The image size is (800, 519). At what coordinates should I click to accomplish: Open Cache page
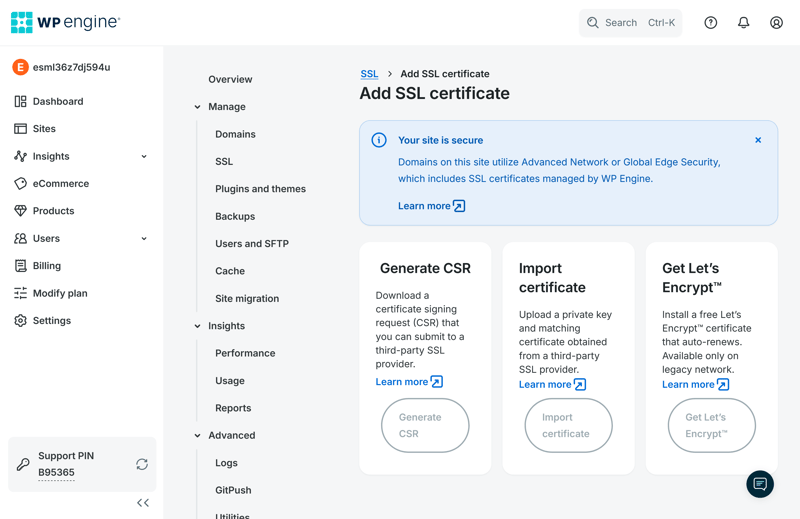(230, 271)
